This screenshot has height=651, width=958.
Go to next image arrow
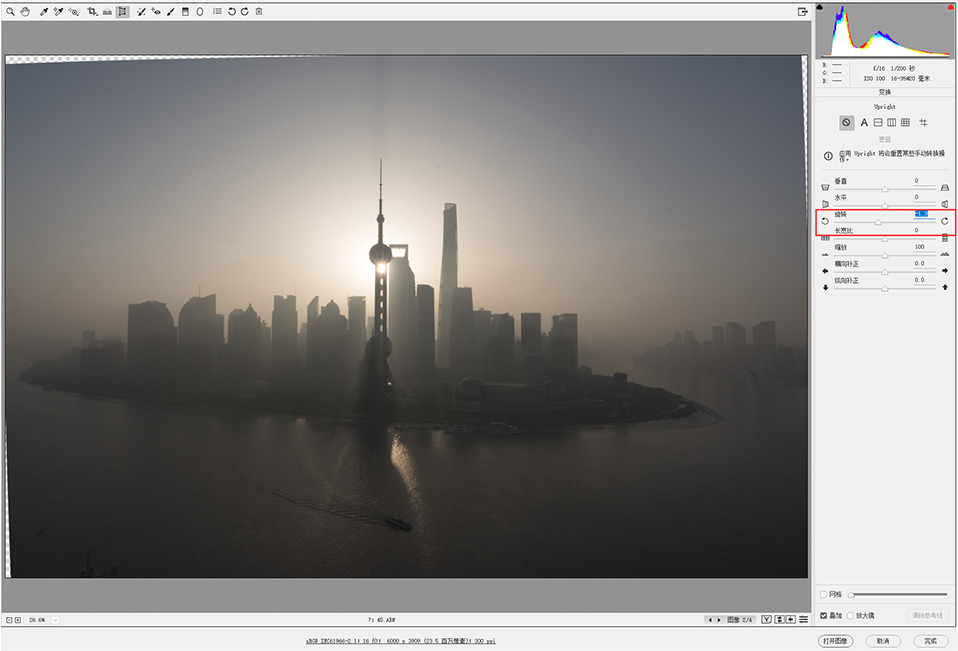click(x=718, y=620)
